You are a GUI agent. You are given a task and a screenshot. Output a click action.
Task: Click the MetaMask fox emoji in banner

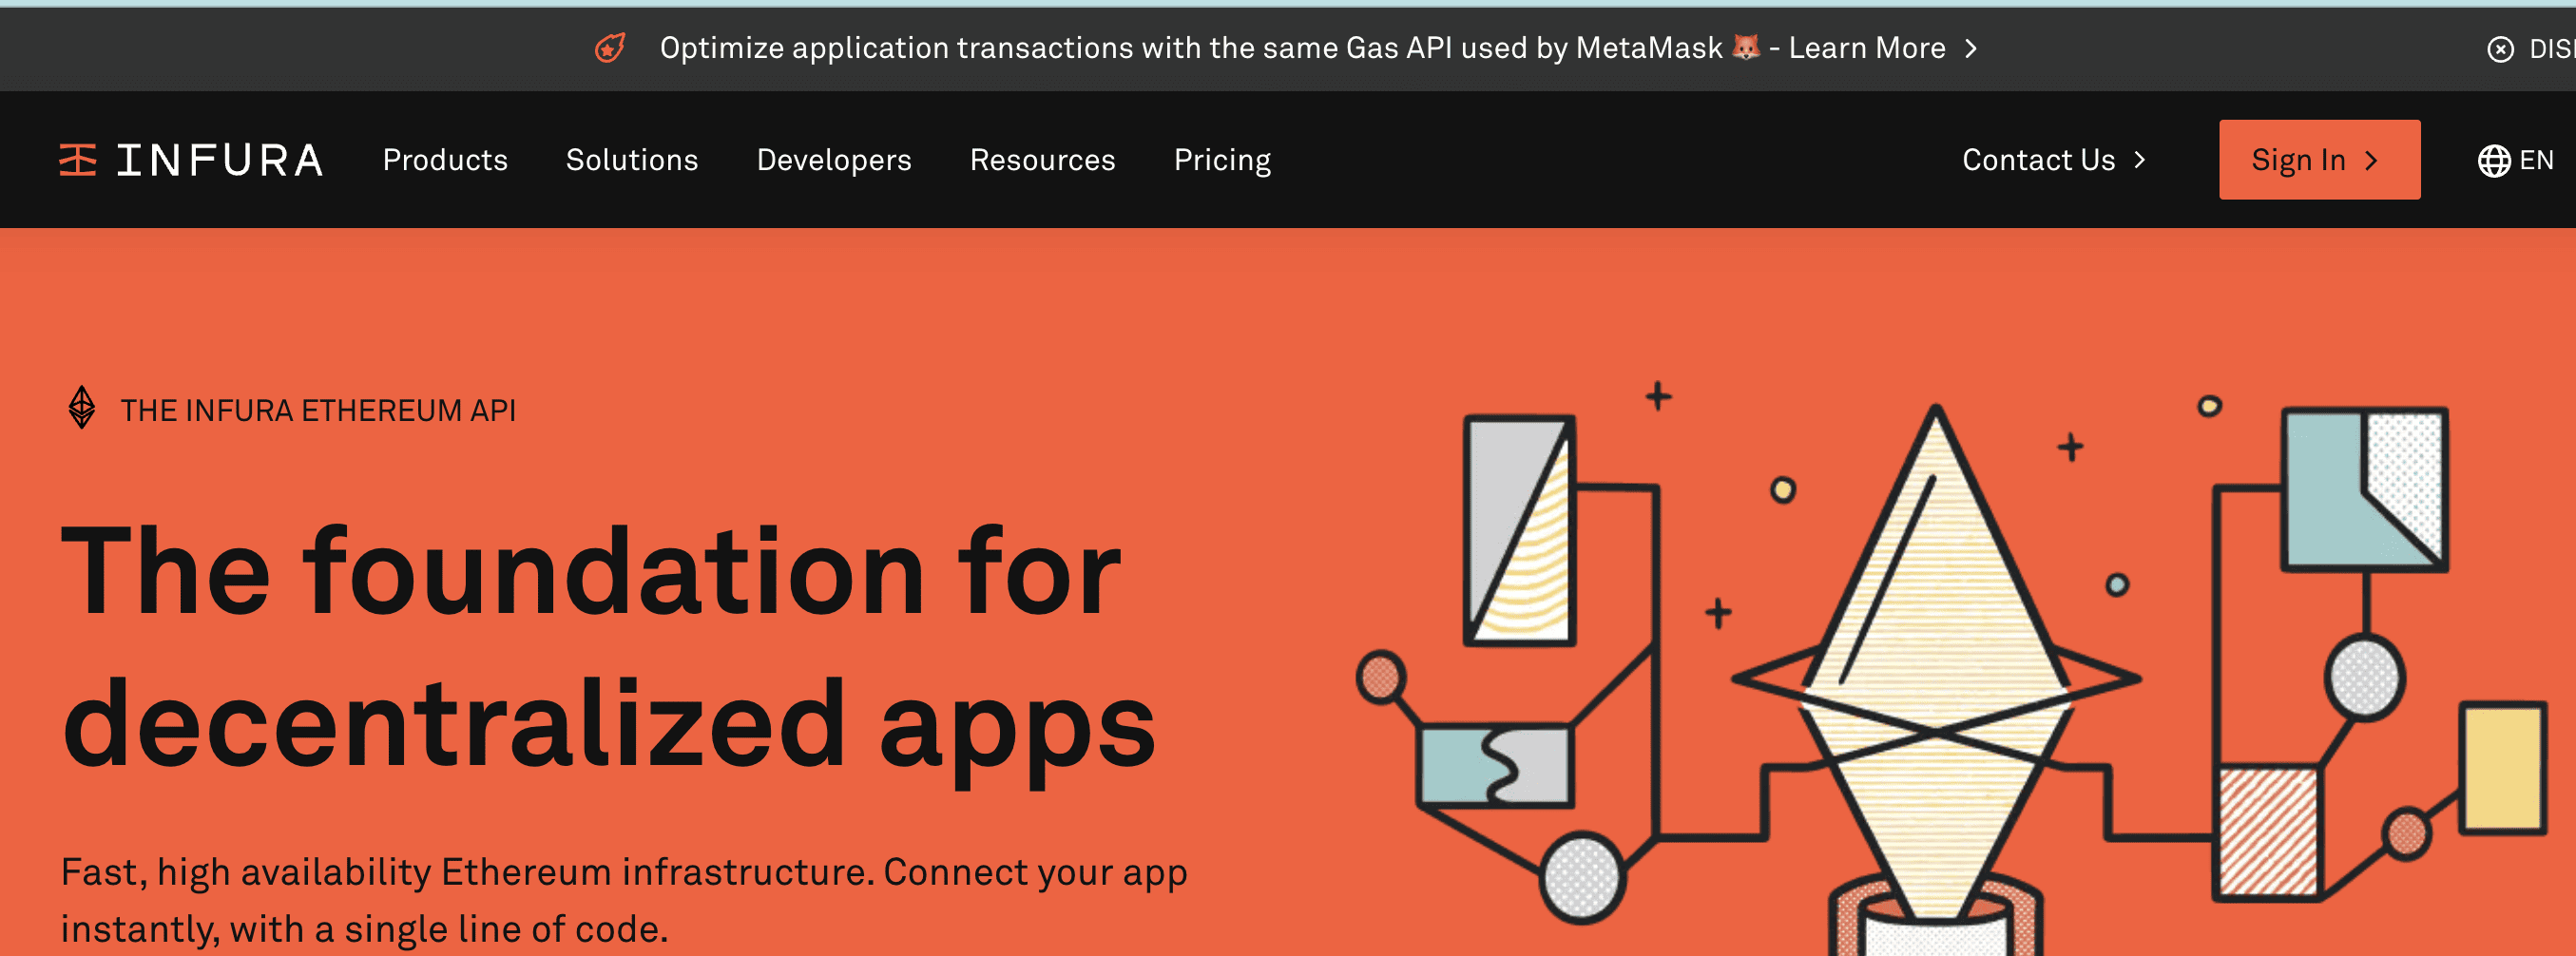click(x=1745, y=47)
